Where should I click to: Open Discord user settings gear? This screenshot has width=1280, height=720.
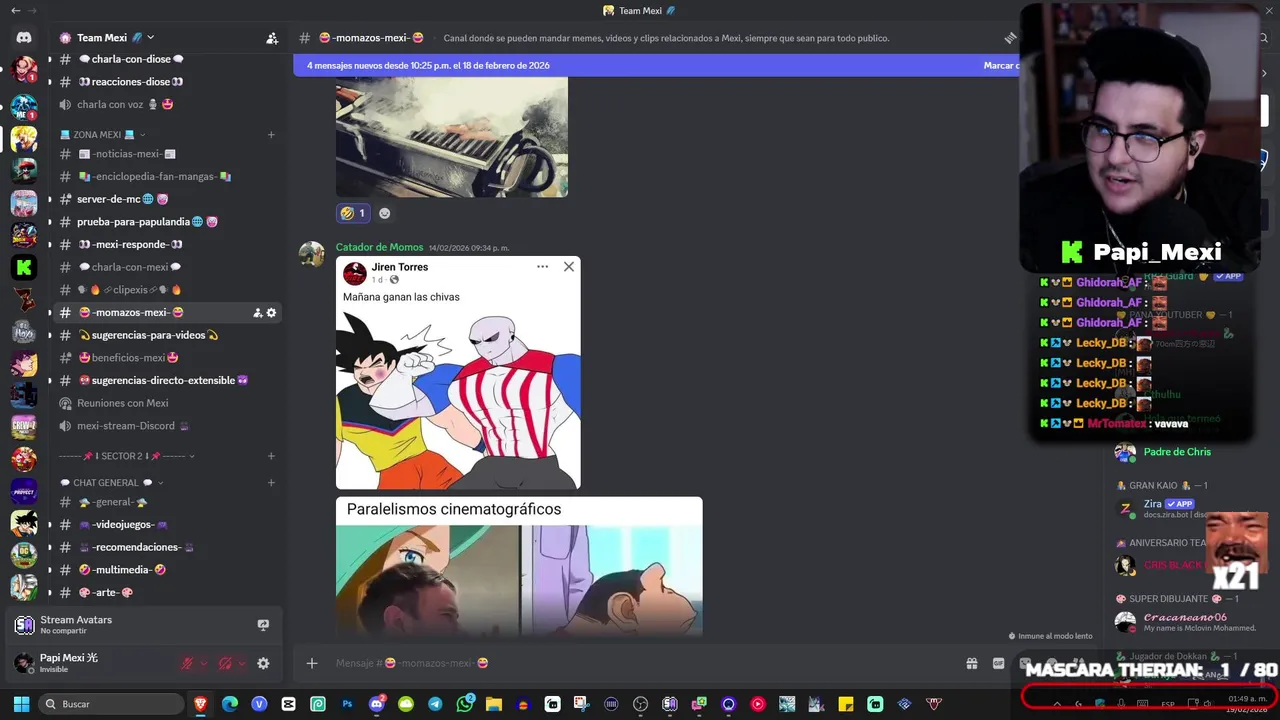tap(263, 663)
